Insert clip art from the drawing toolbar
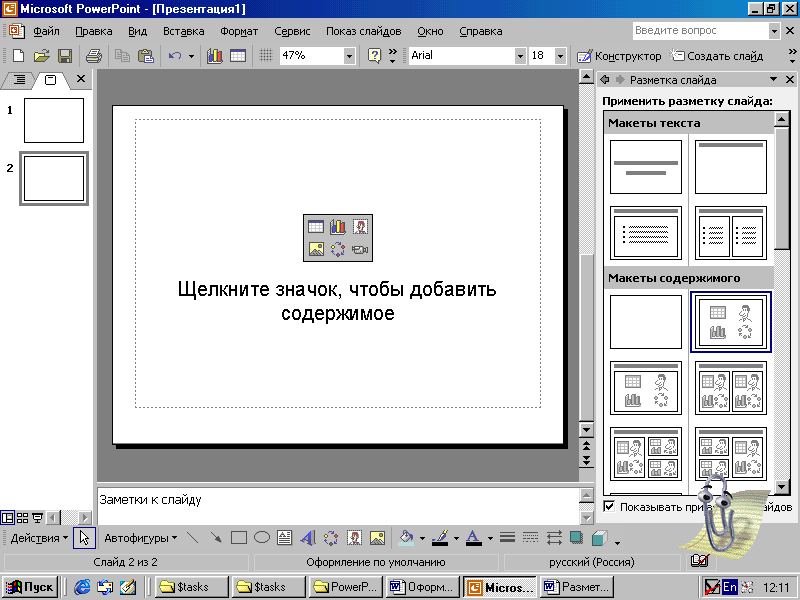The height and width of the screenshot is (600, 800). point(354,538)
